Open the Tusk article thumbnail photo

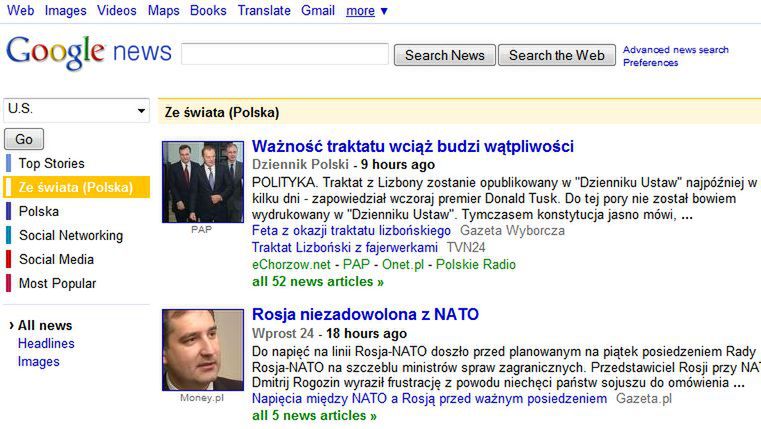203,182
